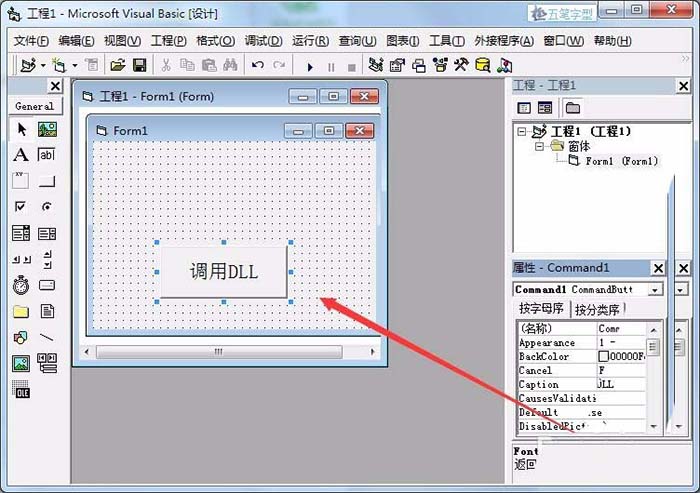Select the TextBox control tool
Viewport: 700px width, 493px height.
47,155
